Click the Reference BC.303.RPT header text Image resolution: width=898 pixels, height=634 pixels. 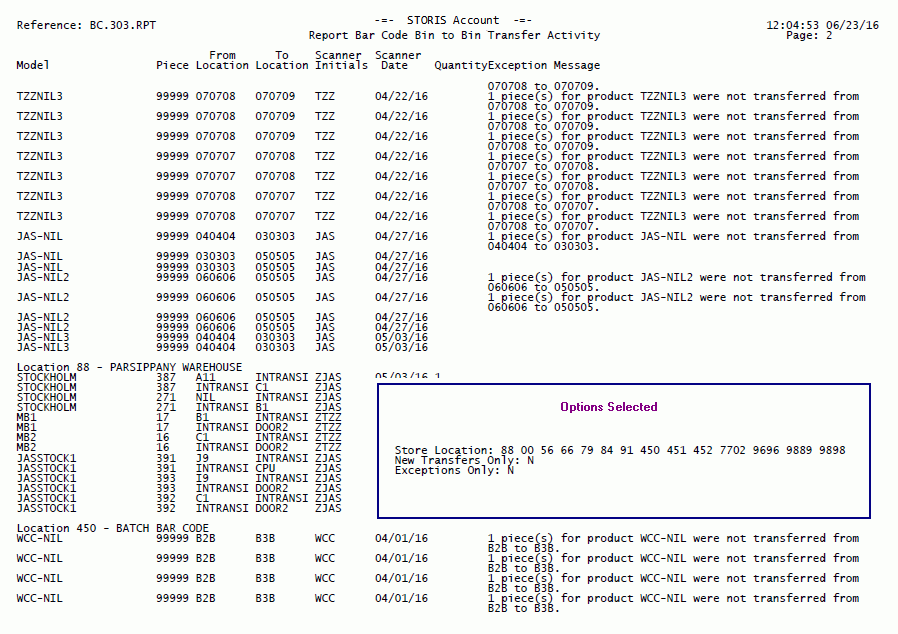[x=86, y=25]
